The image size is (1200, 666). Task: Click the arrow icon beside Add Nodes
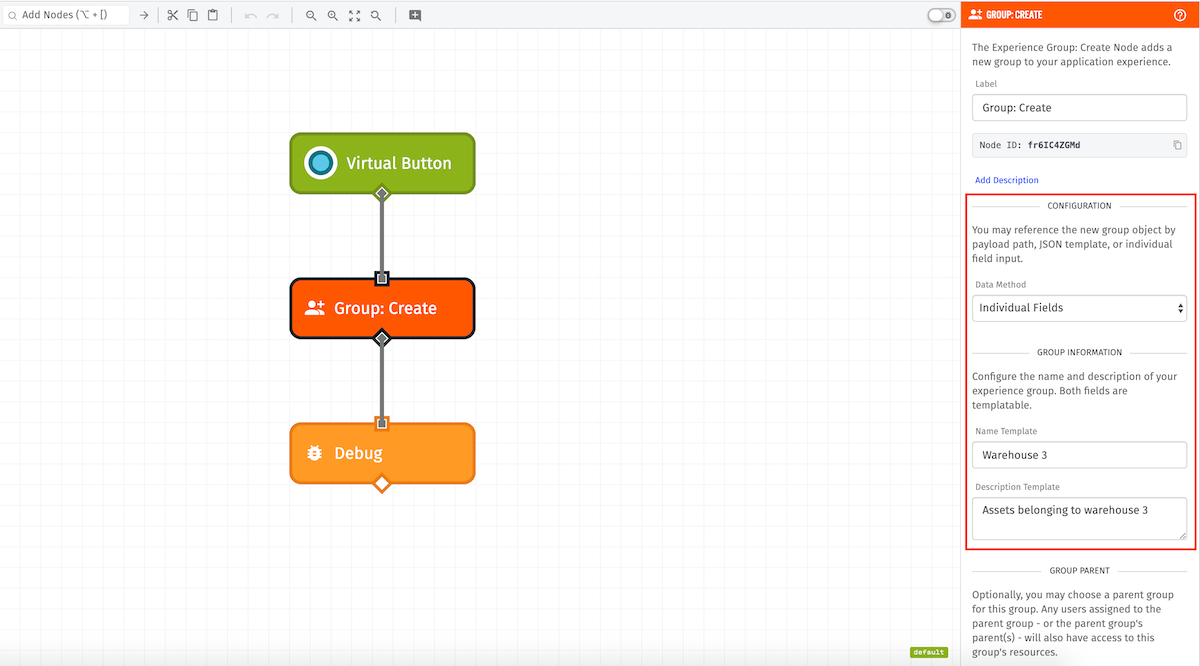point(144,15)
